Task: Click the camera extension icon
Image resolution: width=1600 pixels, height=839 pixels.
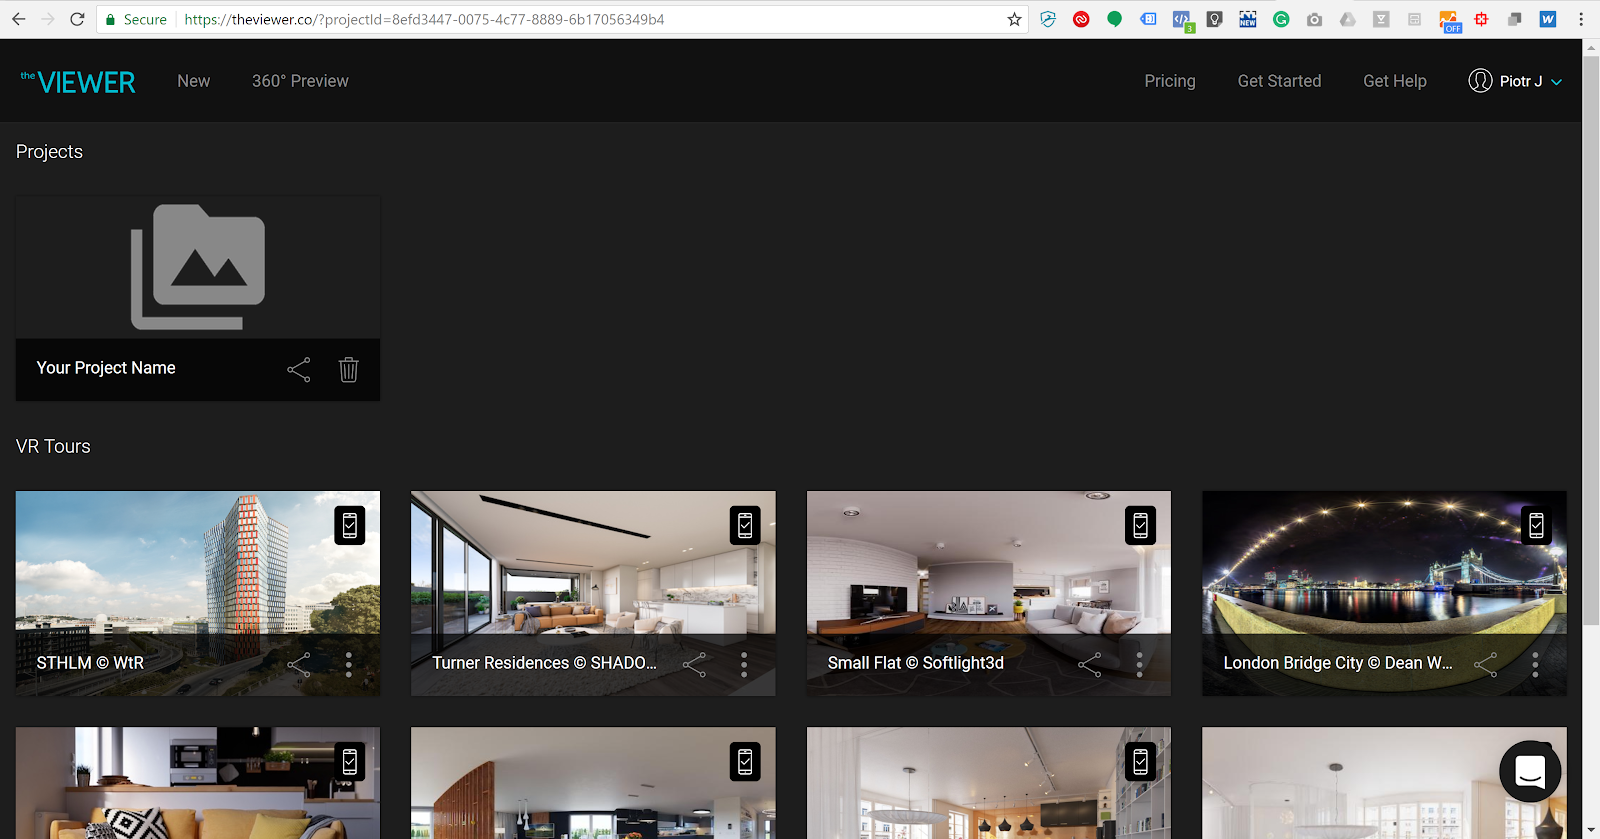Action: (x=1314, y=19)
